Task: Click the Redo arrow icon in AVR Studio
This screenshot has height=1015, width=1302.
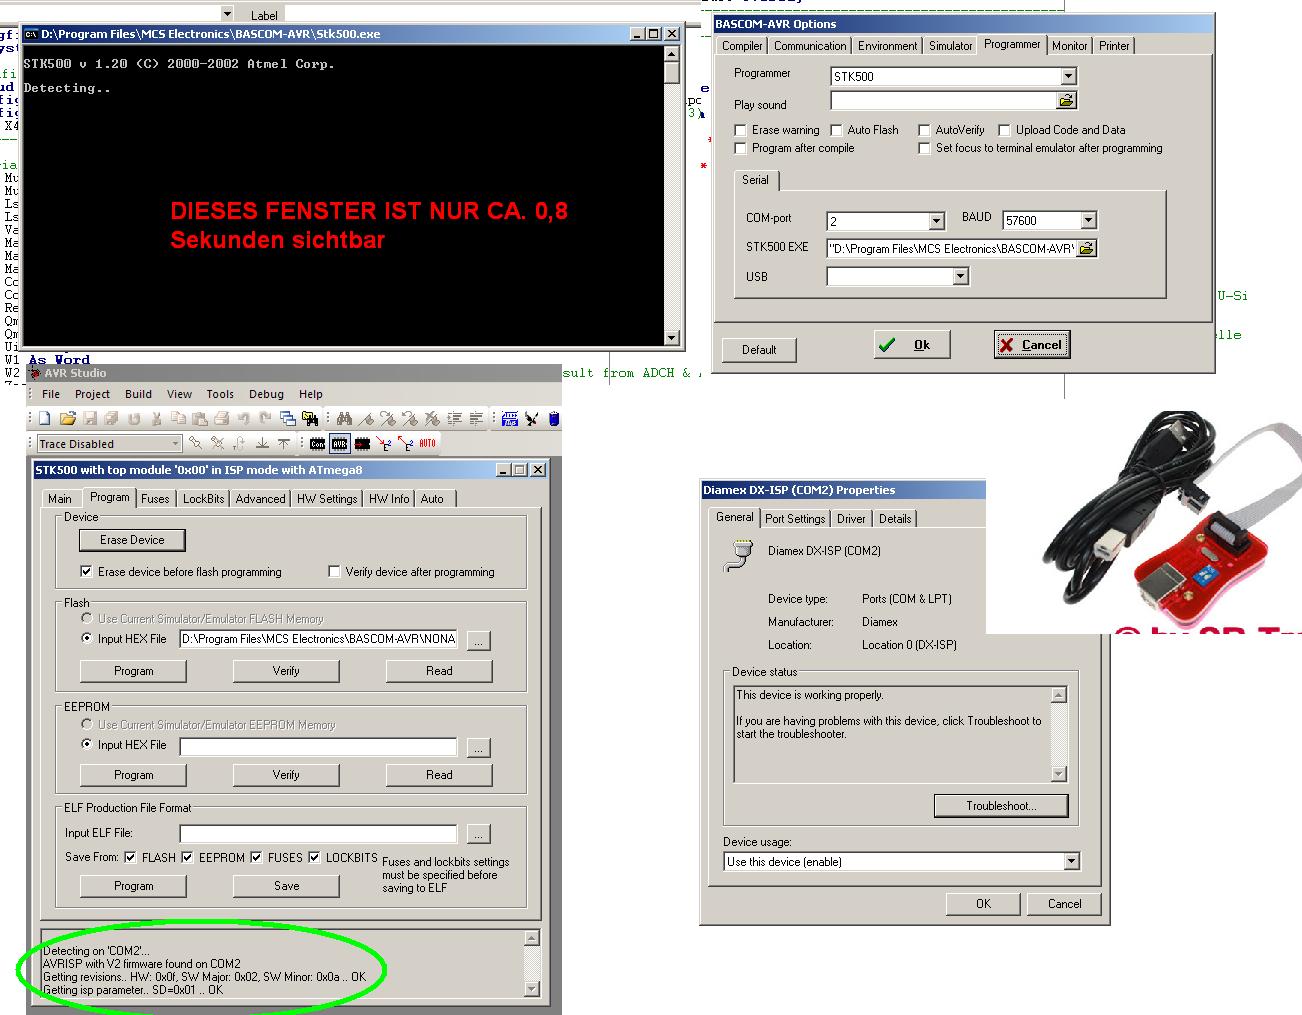Action: click(265, 418)
